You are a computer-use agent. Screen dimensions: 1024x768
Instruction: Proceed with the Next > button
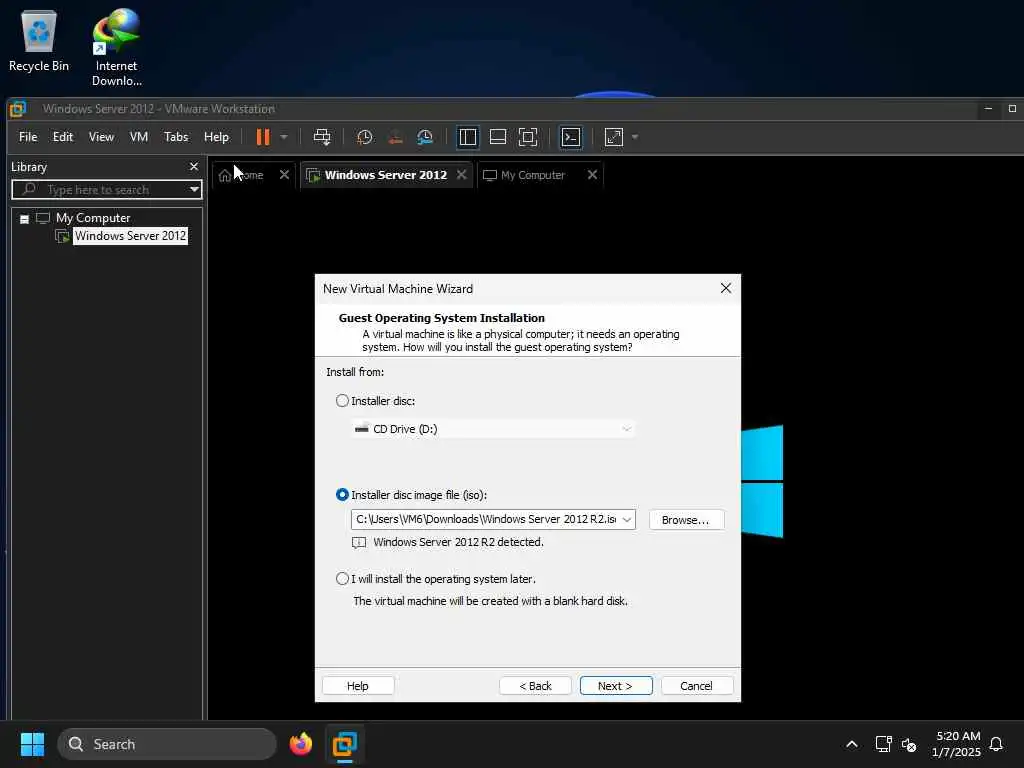coord(615,686)
